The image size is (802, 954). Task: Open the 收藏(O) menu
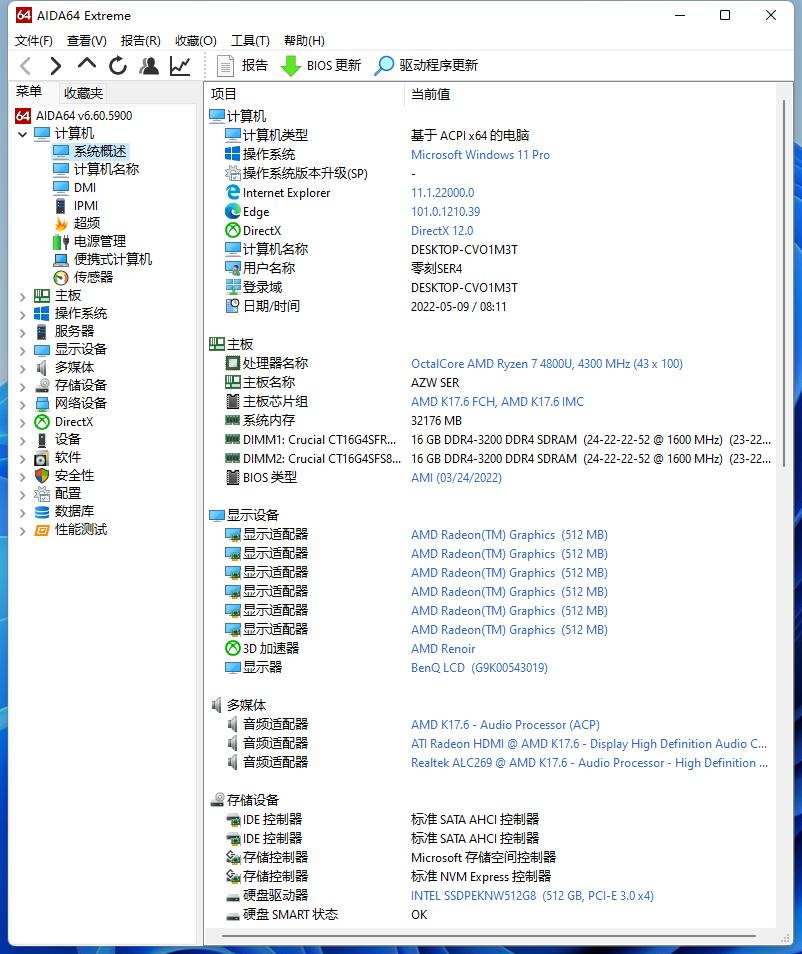(x=195, y=40)
